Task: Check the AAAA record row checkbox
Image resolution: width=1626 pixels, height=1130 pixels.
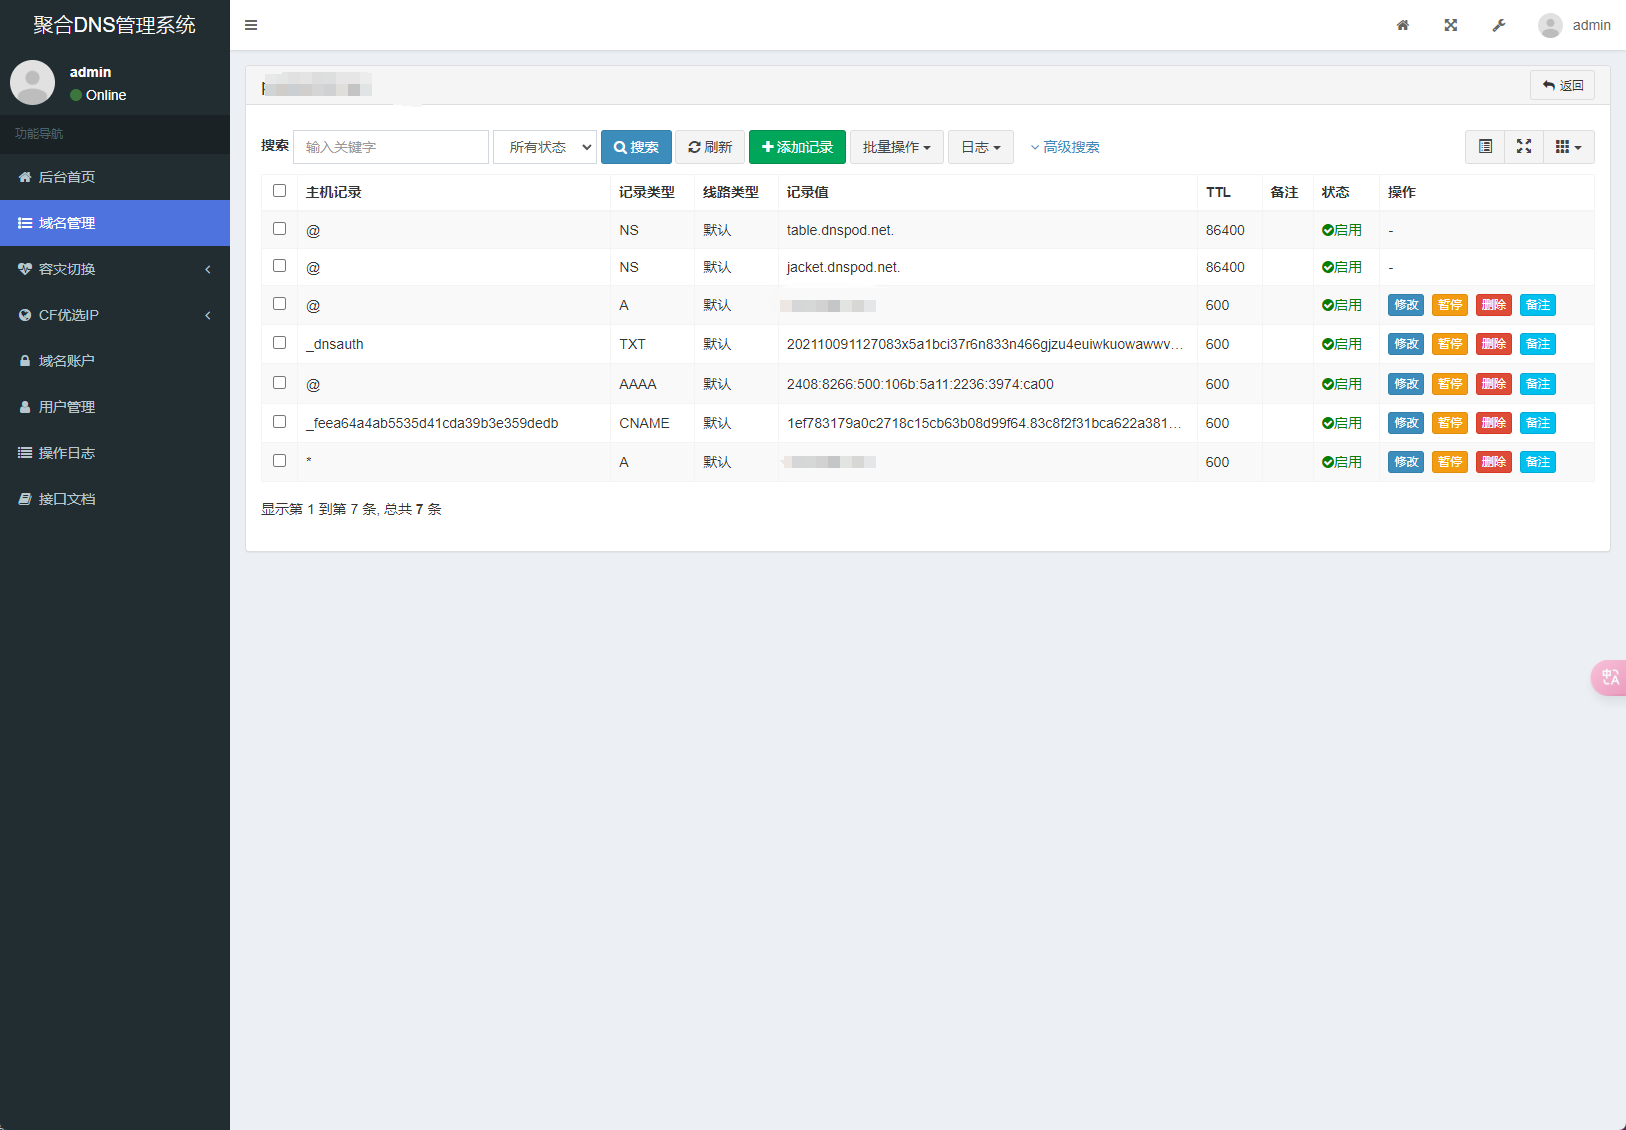Action: click(280, 383)
